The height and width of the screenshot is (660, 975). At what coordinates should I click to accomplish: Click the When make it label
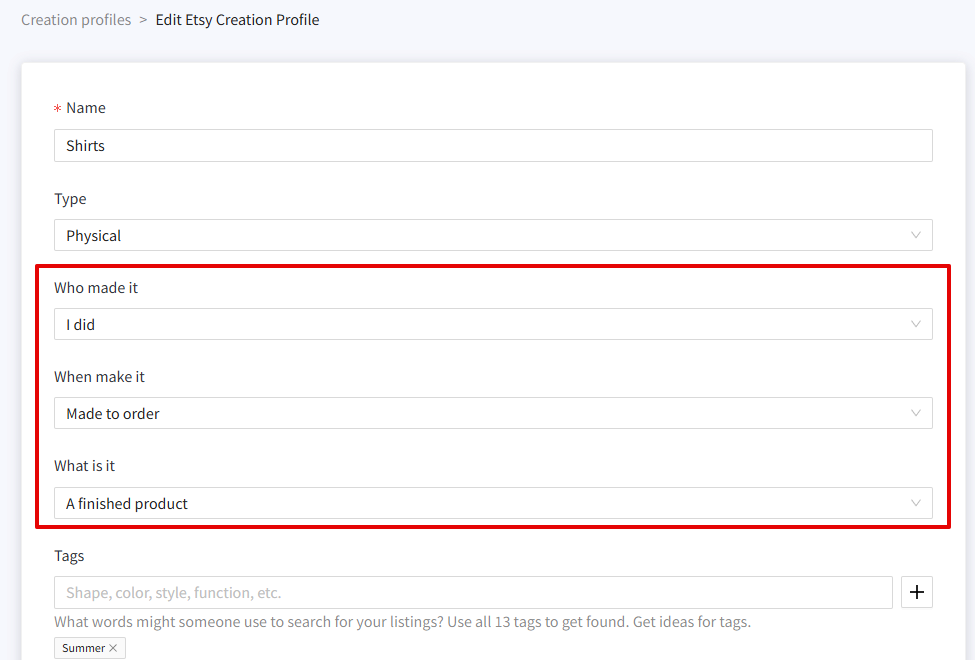[99, 377]
